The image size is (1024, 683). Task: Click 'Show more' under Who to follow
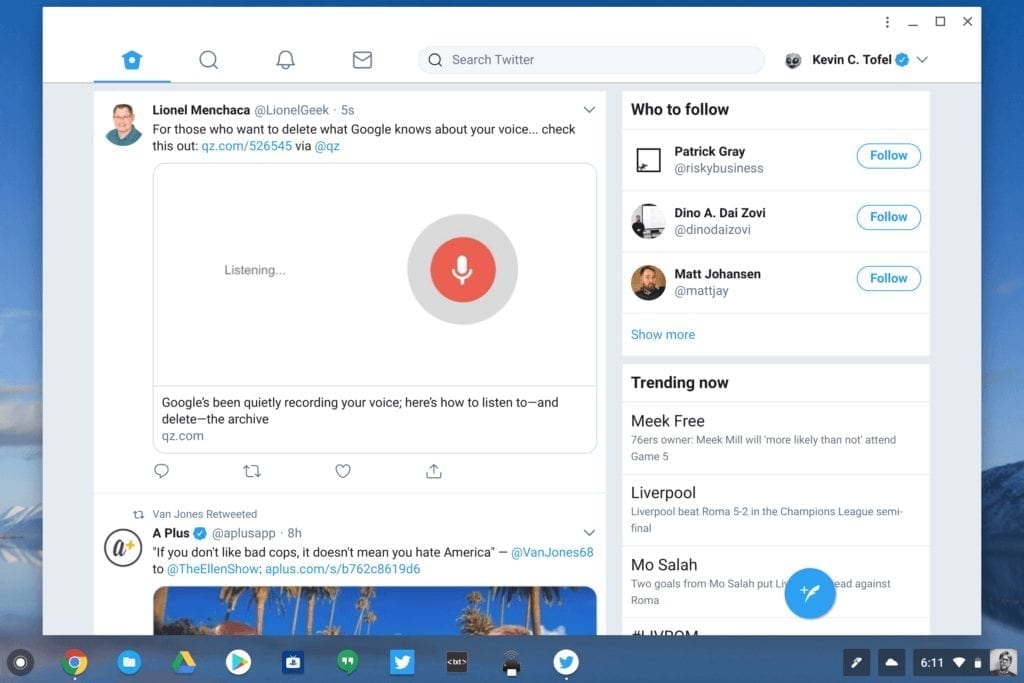tap(663, 334)
